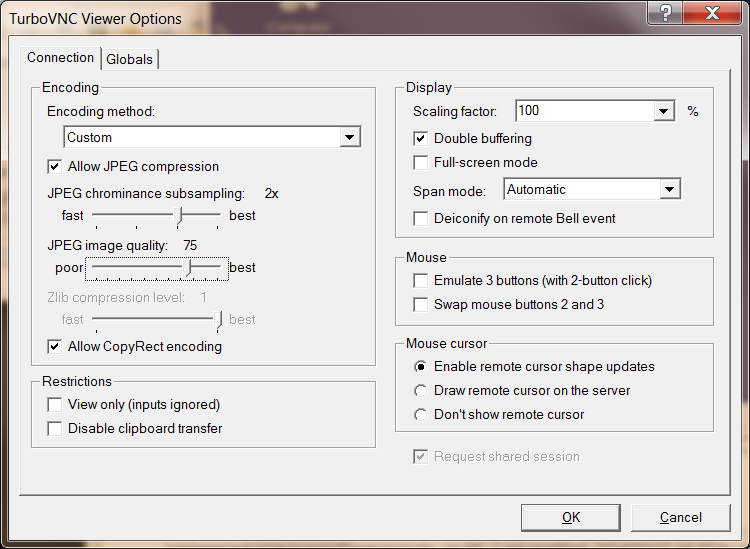Open the Scaling factor dropdown arrow

point(663,111)
